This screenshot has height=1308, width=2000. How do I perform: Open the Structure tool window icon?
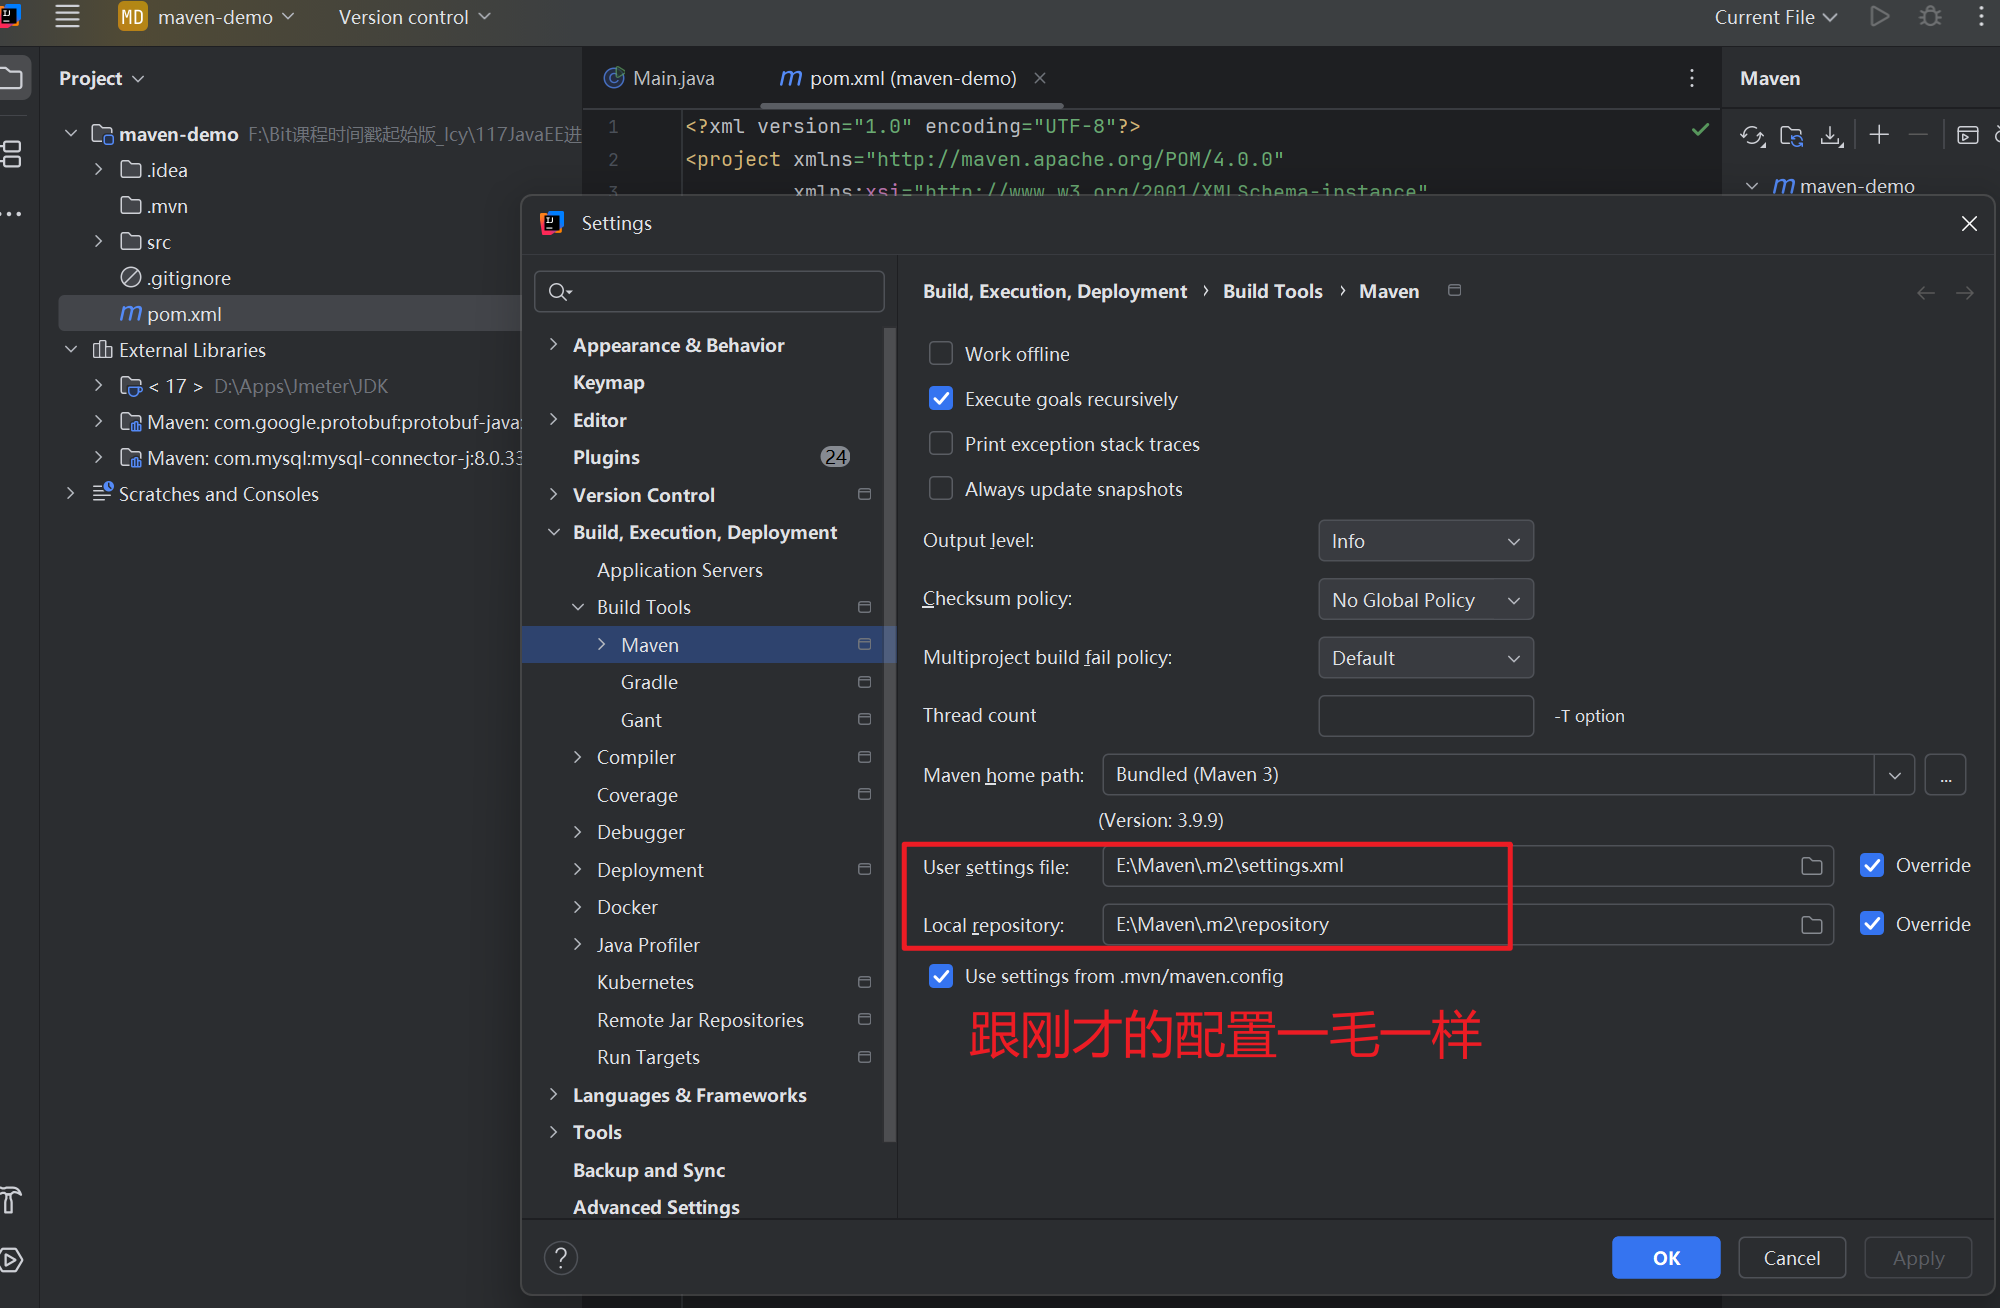tap(12, 154)
